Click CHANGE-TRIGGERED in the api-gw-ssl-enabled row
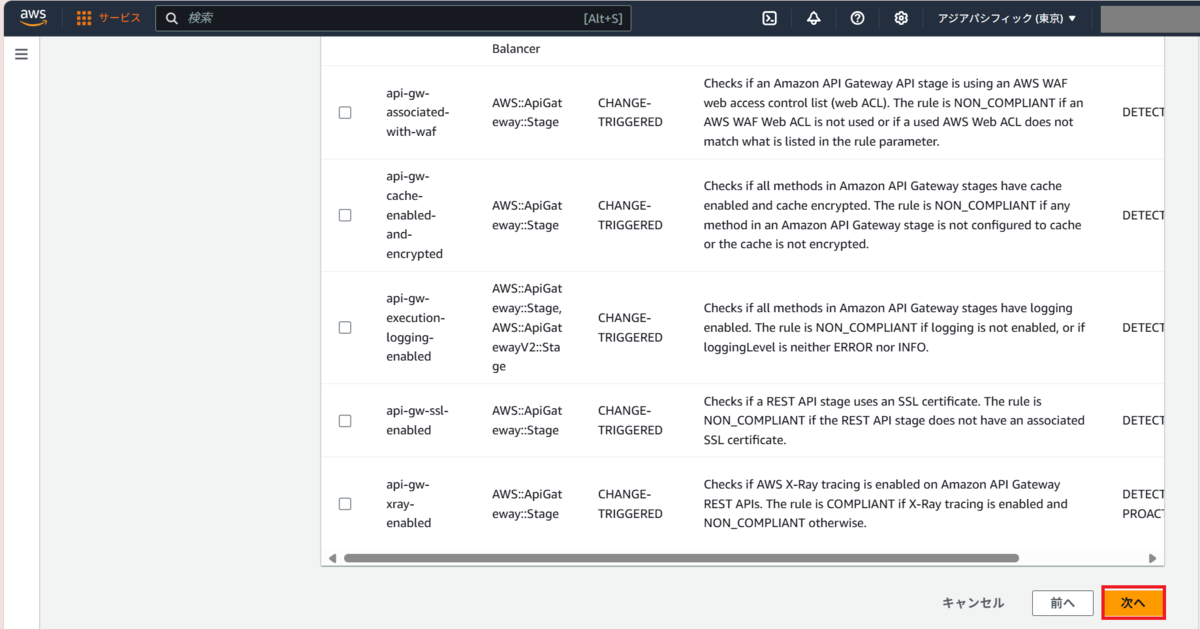This screenshot has height=629, width=1200. 630,420
